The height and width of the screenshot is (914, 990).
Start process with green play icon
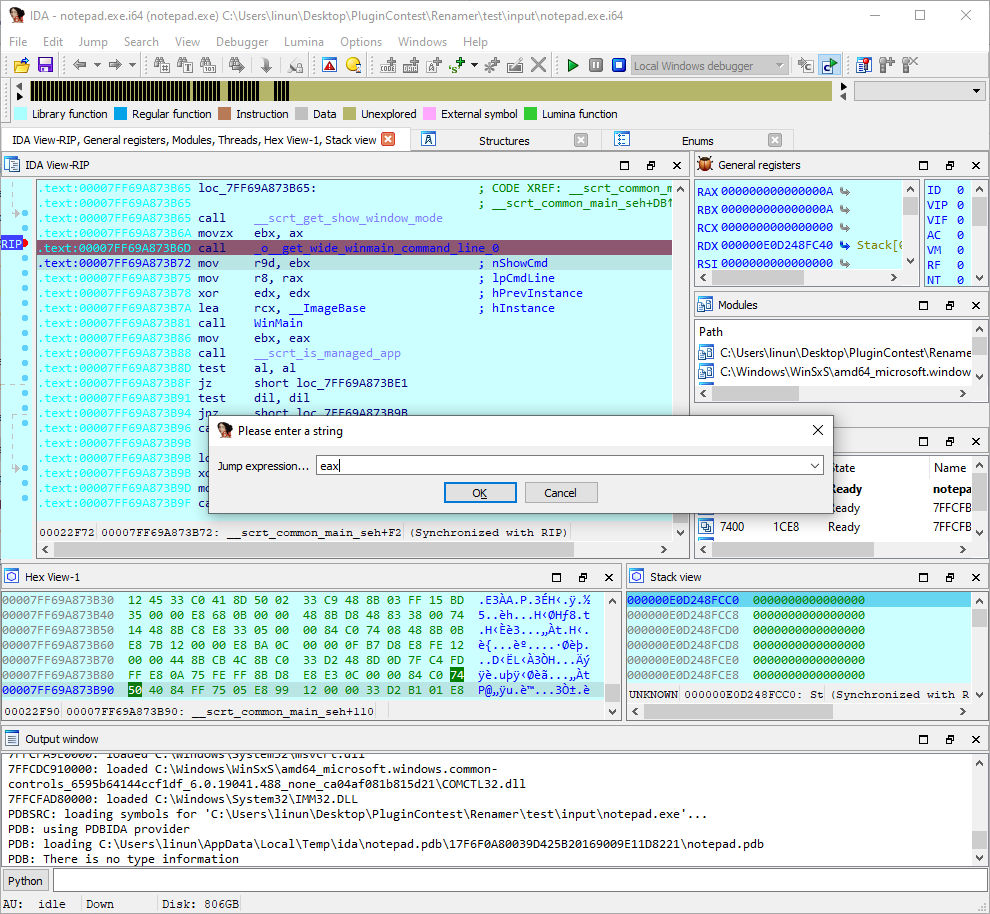click(x=573, y=65)
